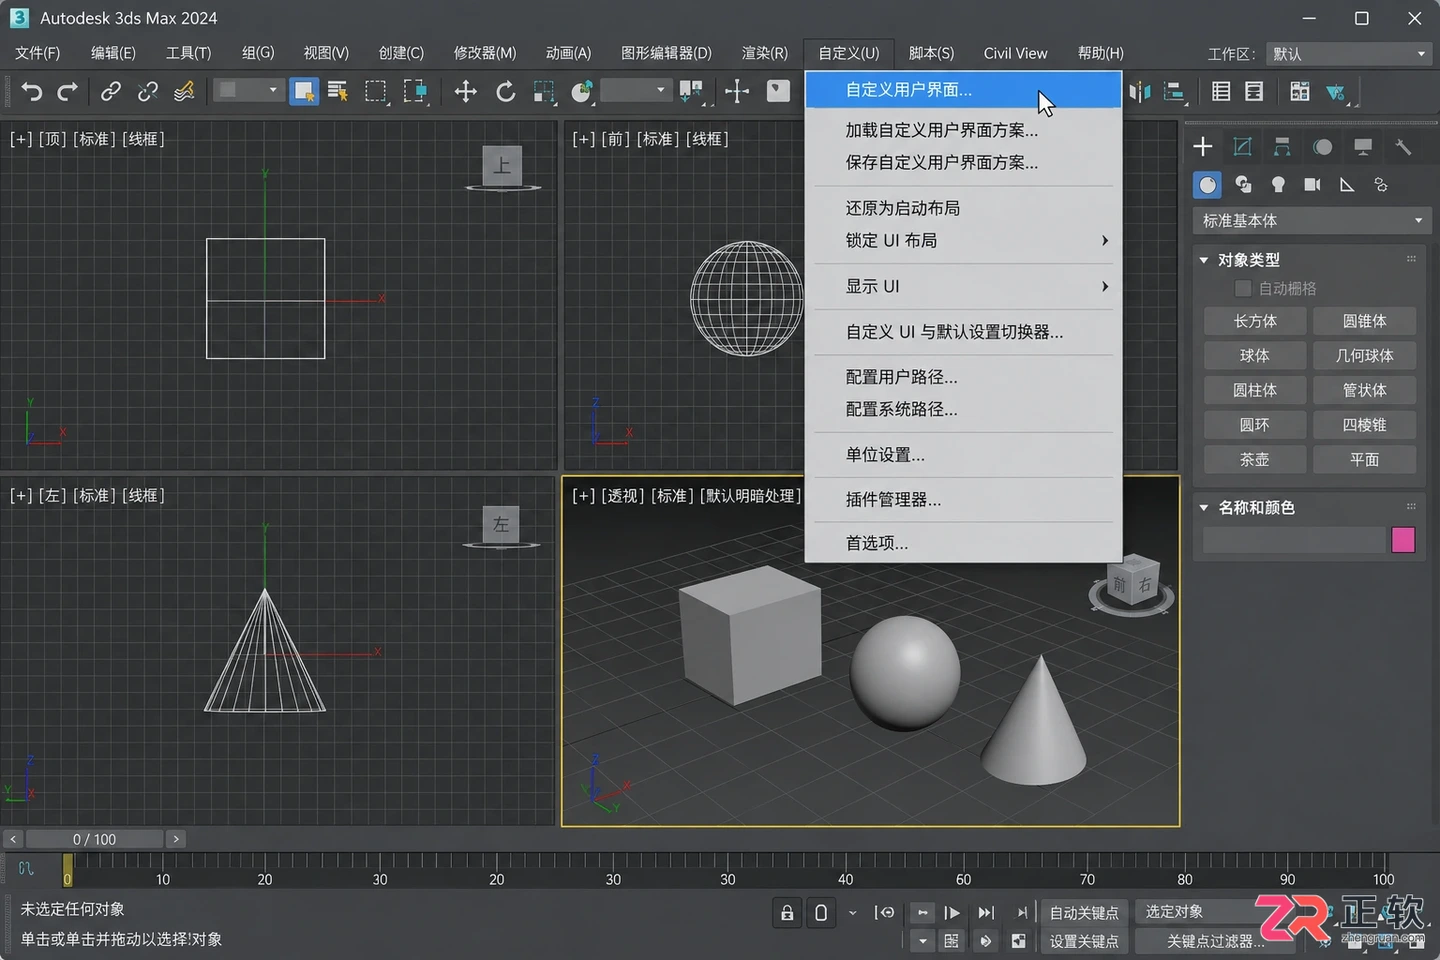1440x960 pixels.
Task: Expand the 锁定 UI 布局 submenu arrow
Action: [1104, 240]
